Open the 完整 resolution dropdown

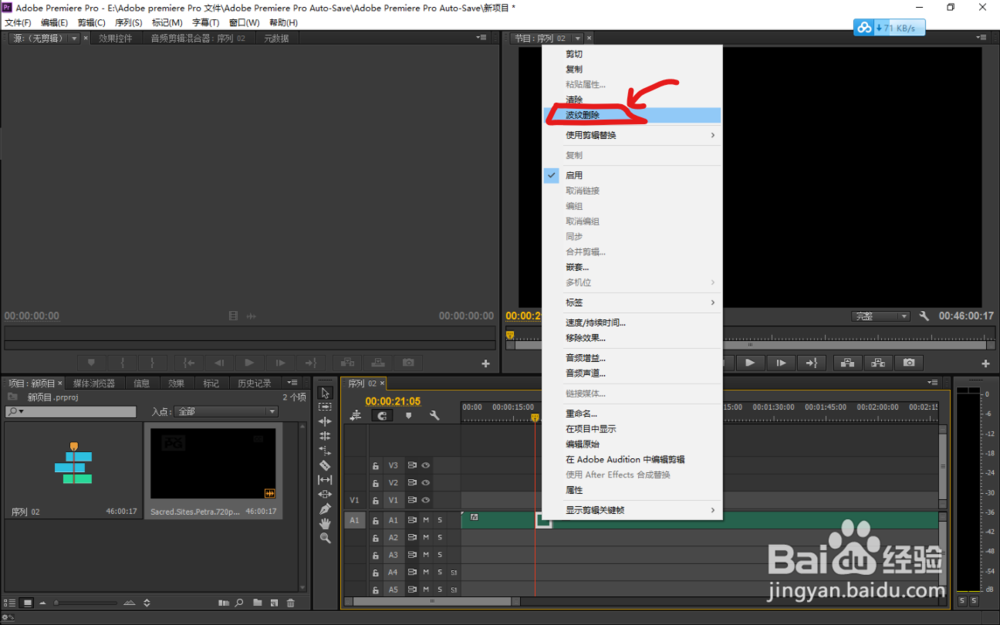pyautogui.click(x=880, y=316)
